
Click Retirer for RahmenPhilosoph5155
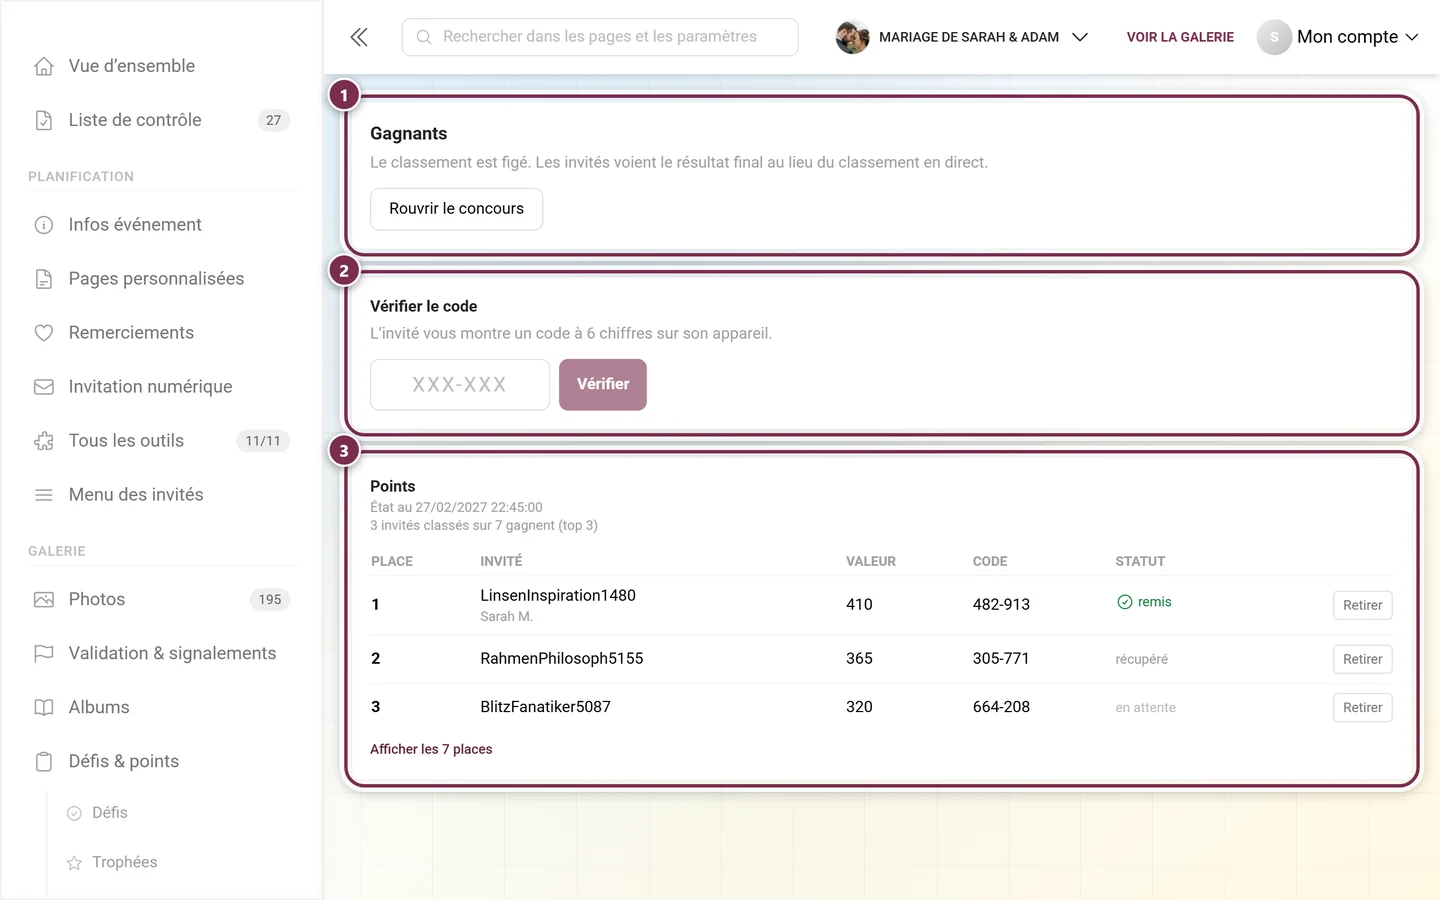point(1362,659)
